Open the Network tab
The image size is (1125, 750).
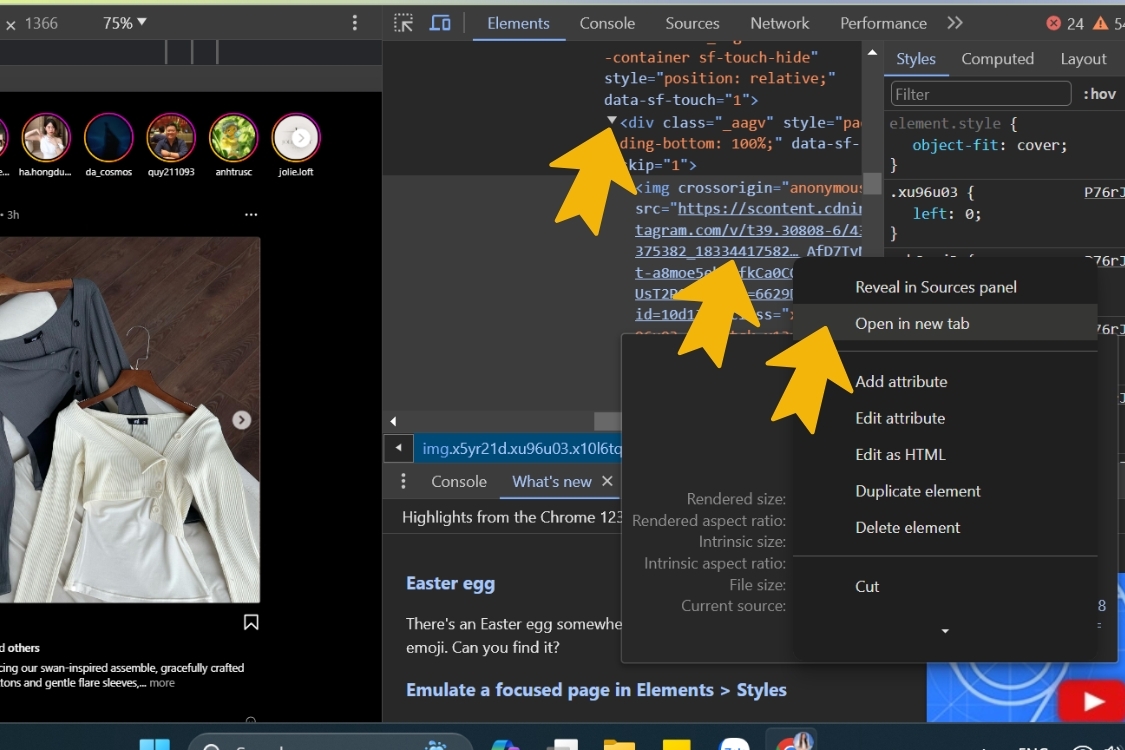(779, 23)
